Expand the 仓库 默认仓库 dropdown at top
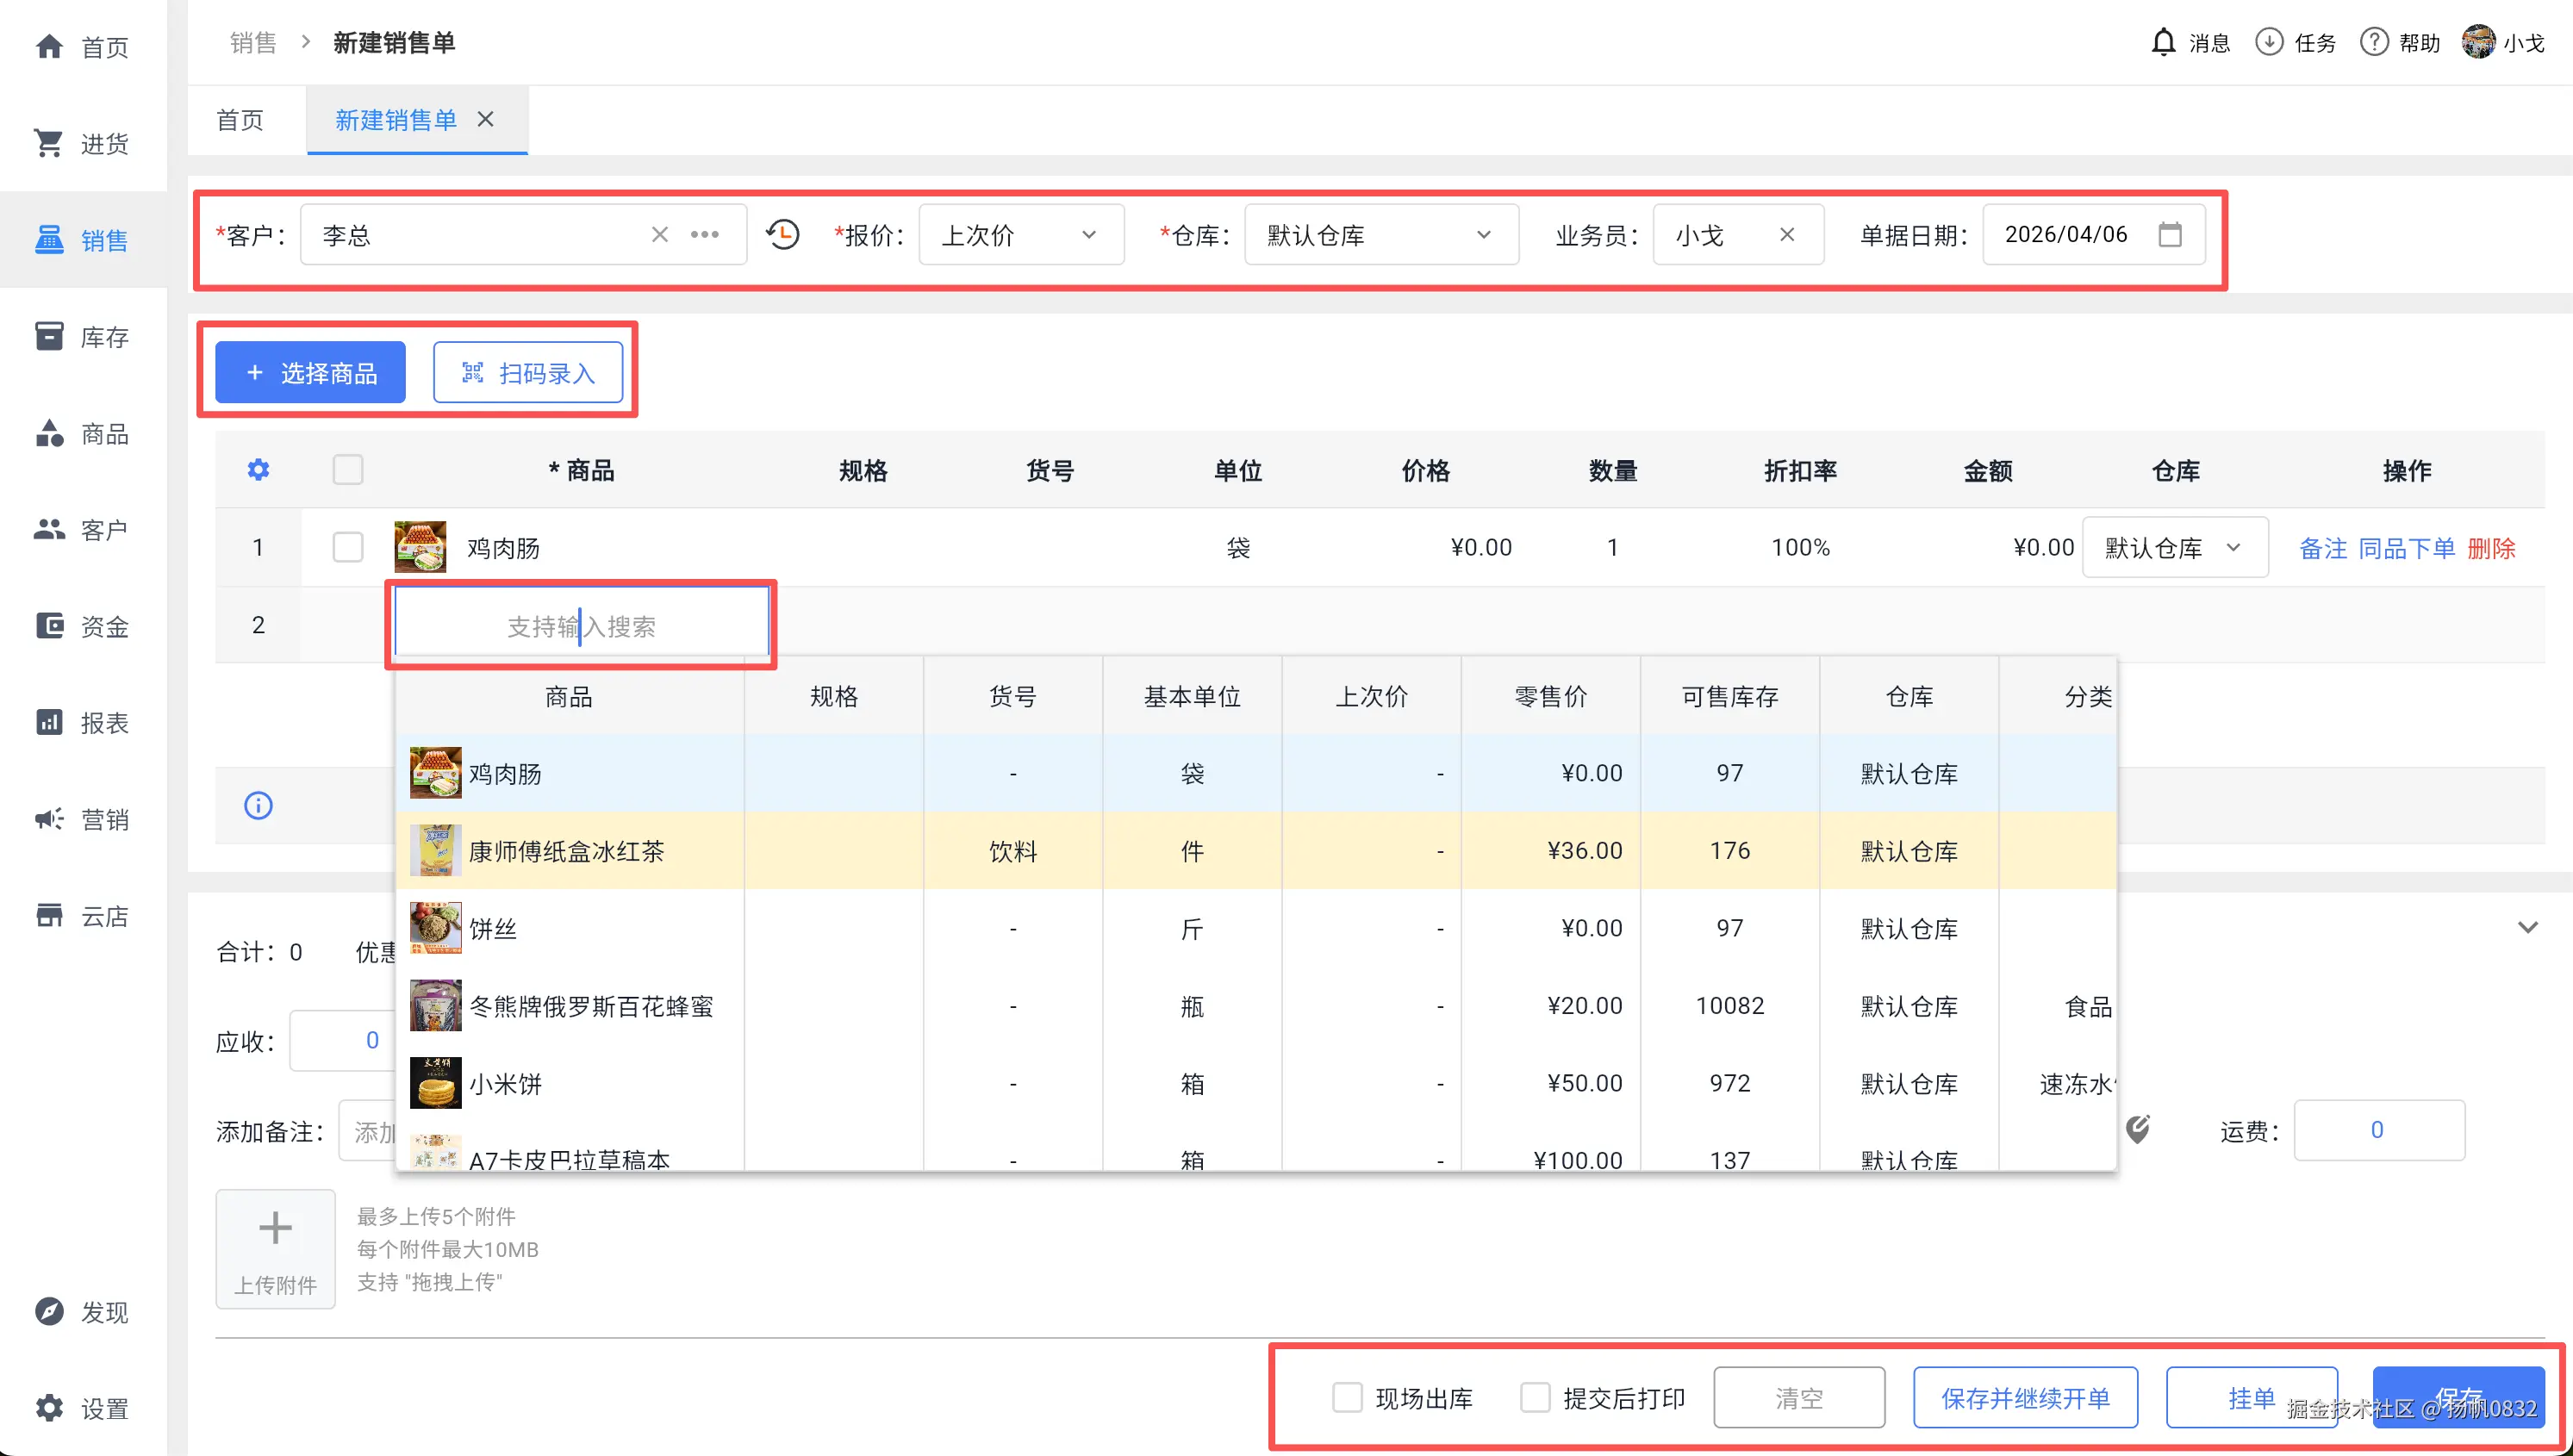The image size is (2573, 1456). tap(1380, 235)
